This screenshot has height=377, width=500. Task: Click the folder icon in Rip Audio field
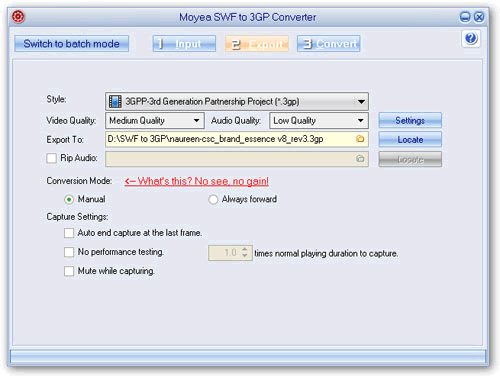point(360,159)
